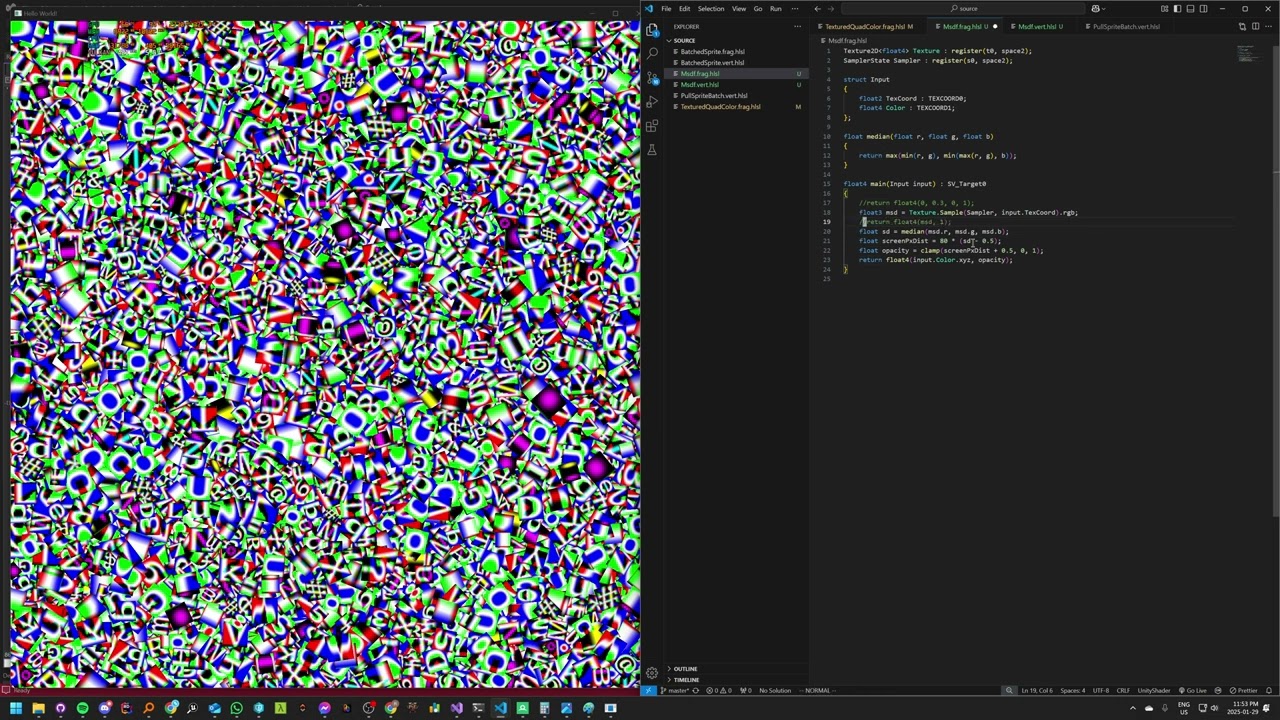Open the View menu

739,9
